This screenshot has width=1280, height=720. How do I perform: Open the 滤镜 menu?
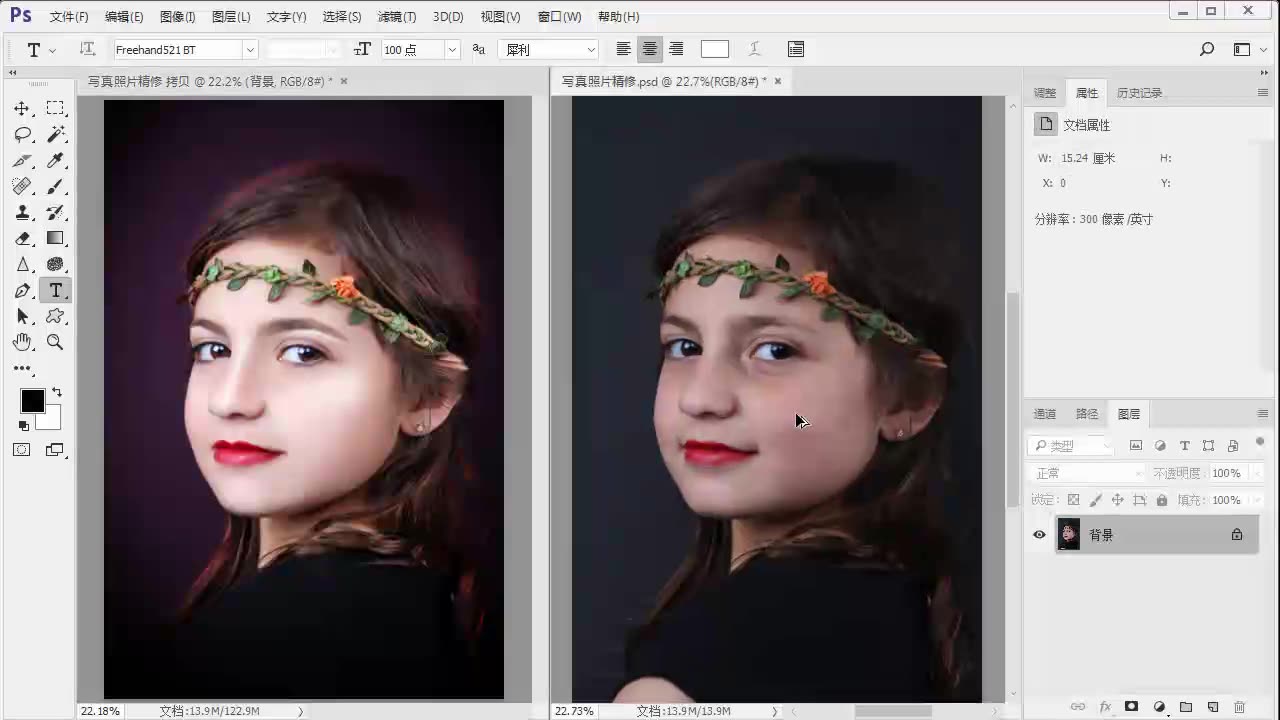point(396,16)
